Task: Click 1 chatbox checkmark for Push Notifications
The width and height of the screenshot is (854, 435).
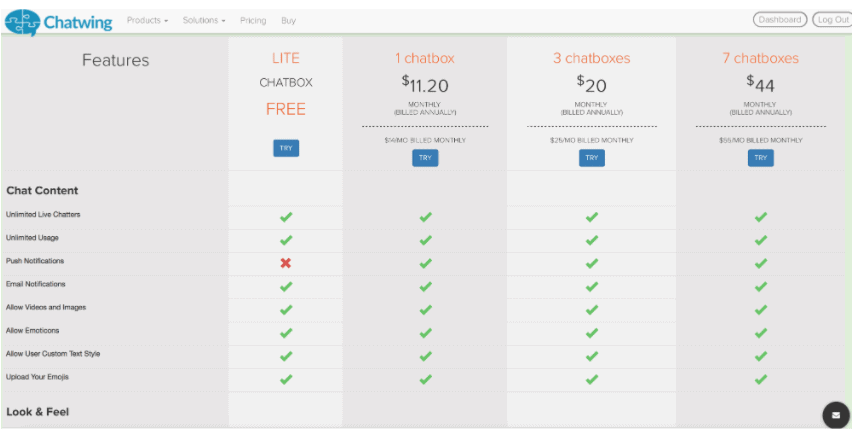Action: [425, 264]
